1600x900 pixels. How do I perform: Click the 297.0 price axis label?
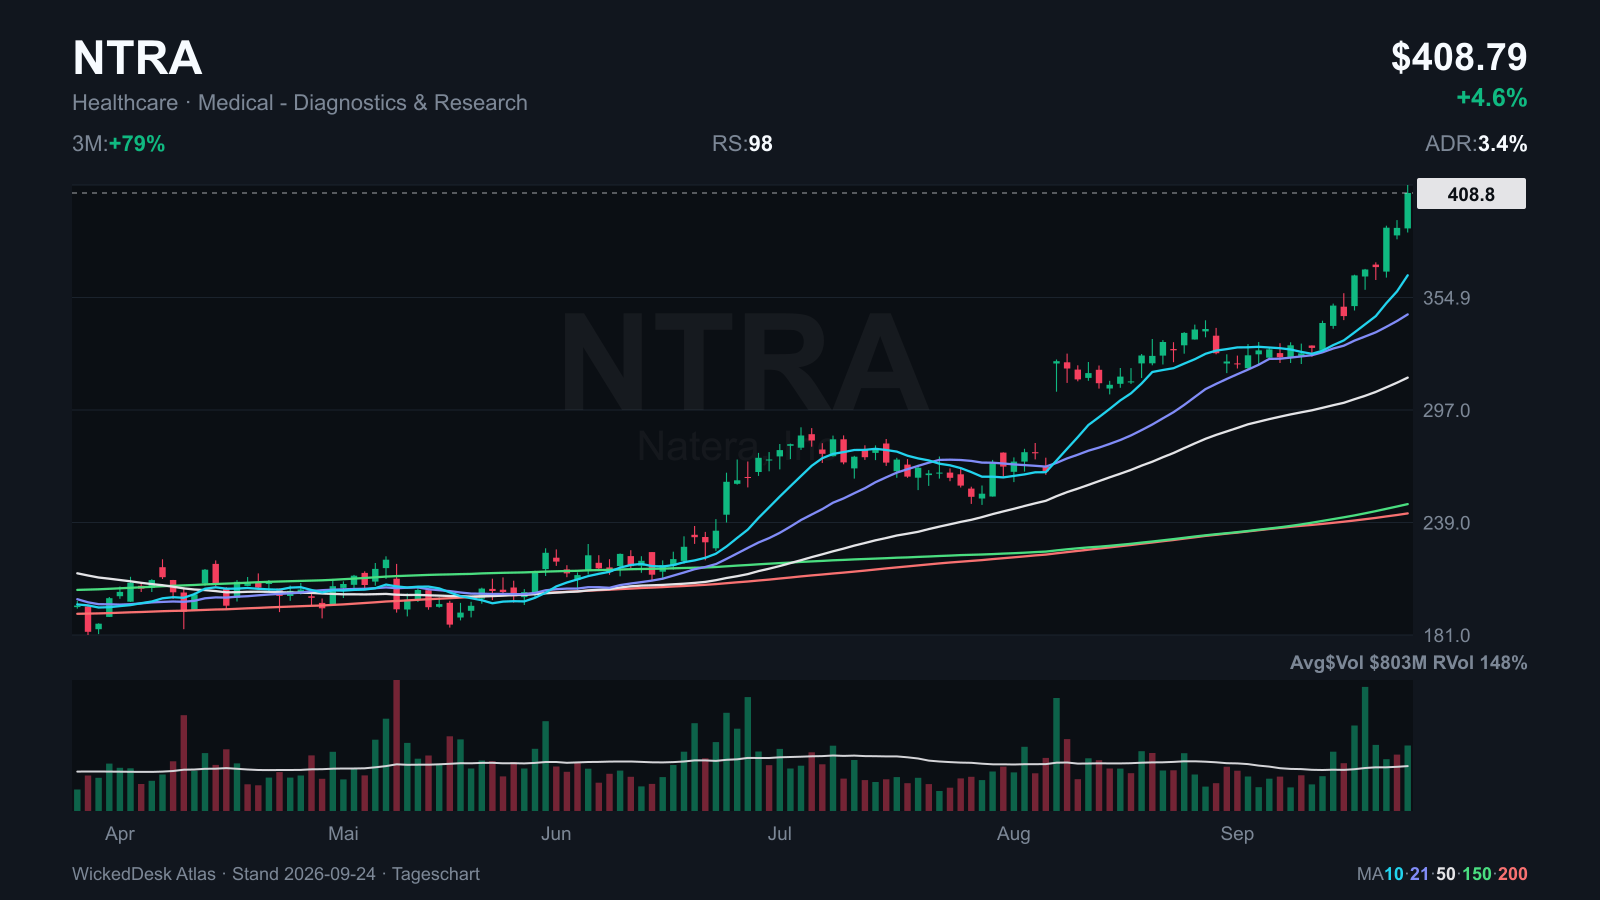1446,411
